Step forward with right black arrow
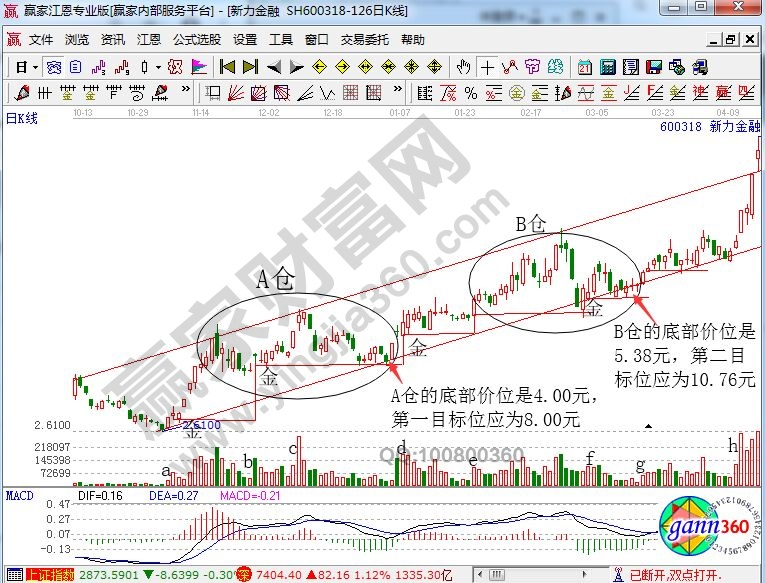The height and width of the screenshot is (583, 765). tap(297, 67)
